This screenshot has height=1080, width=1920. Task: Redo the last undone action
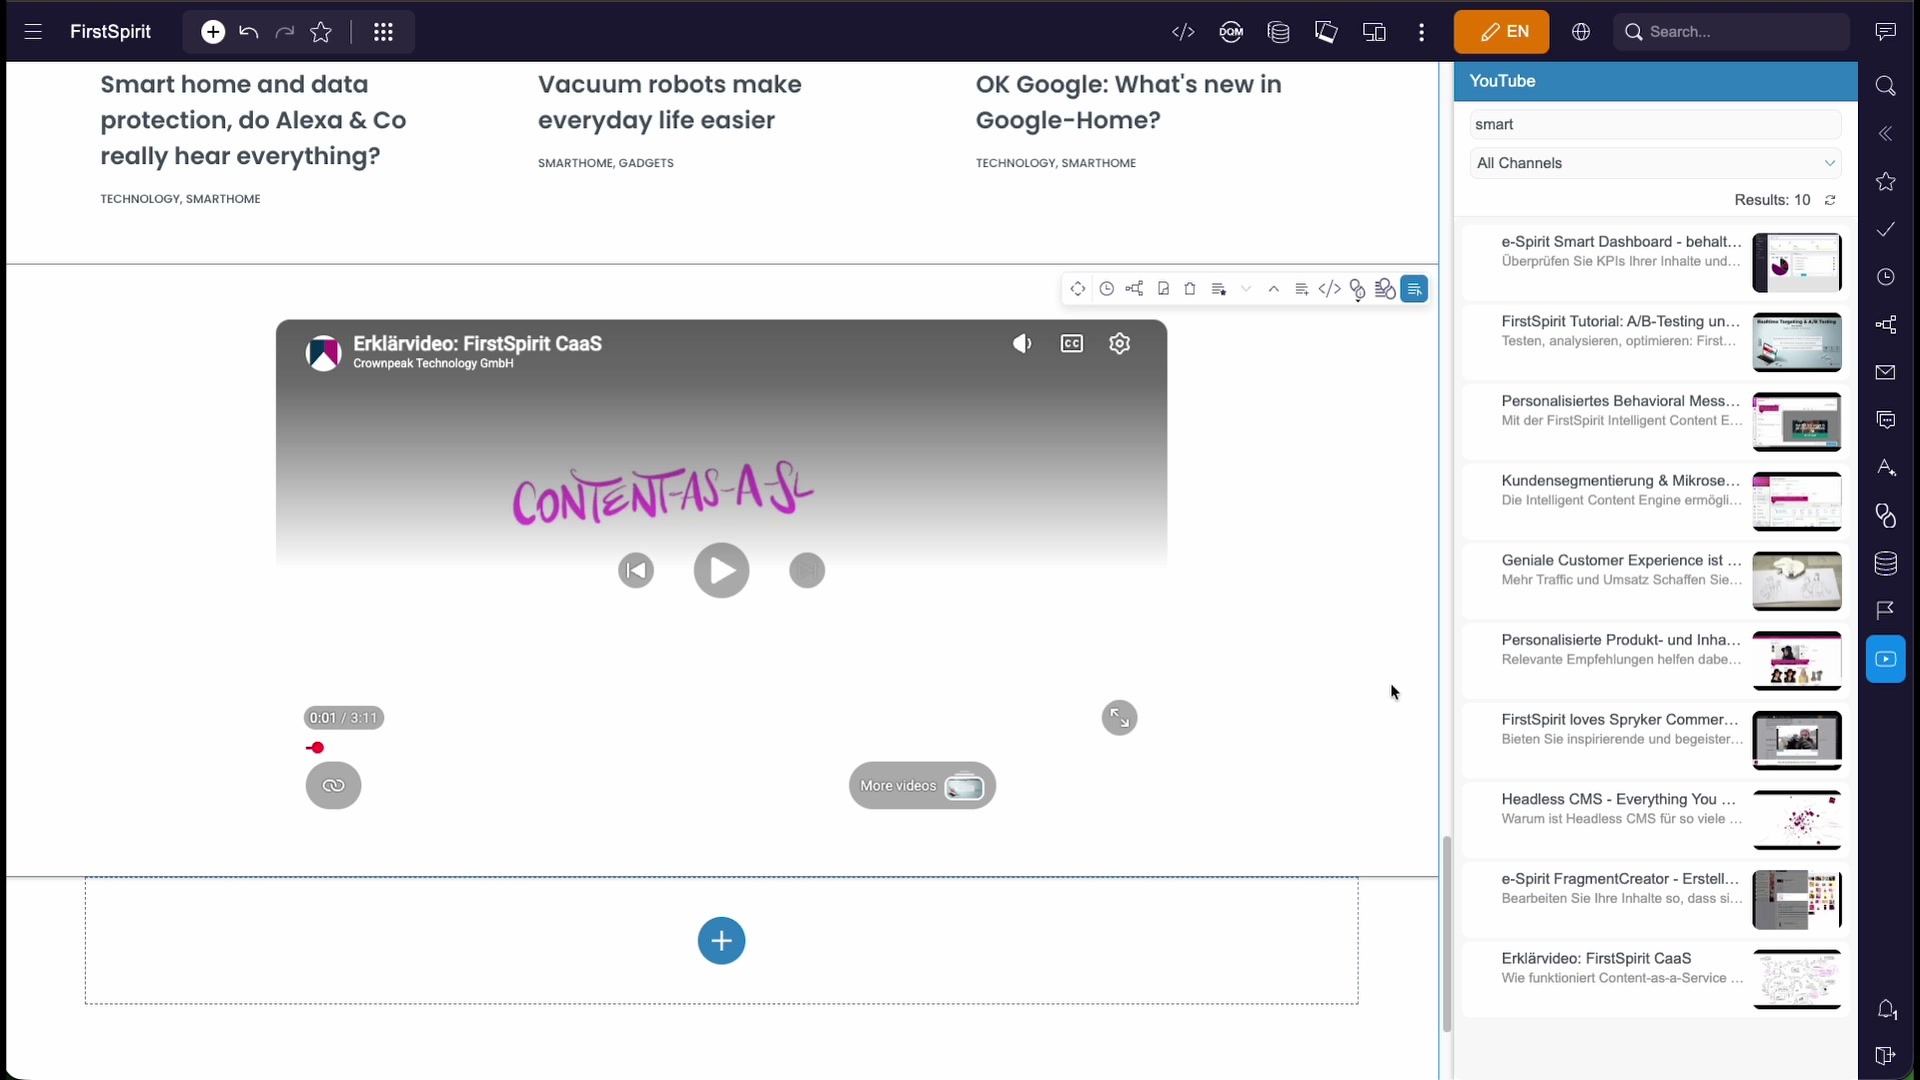pyautogui.click(x=285, y=32)
